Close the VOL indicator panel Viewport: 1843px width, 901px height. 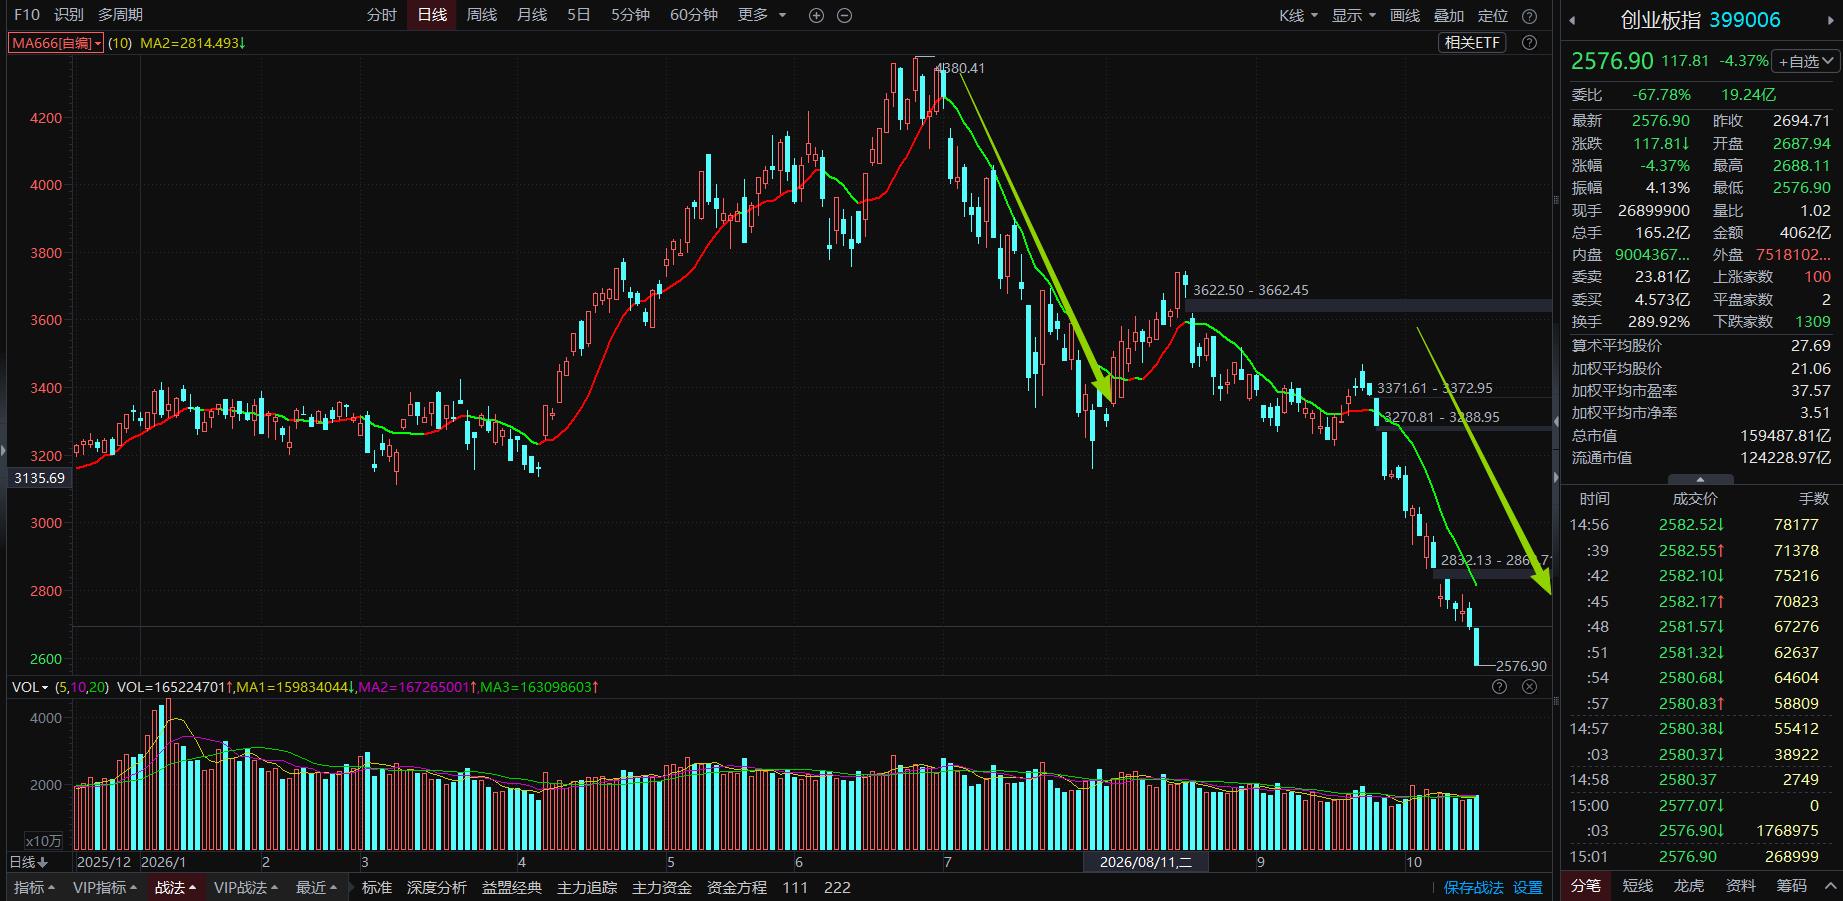[1529, 686]
